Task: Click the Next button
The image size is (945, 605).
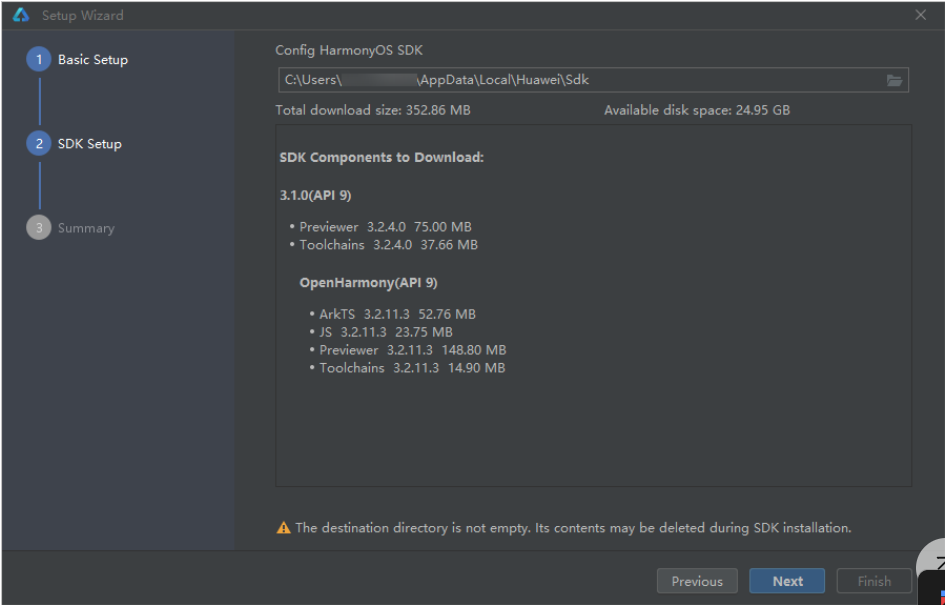Action: (x=787, y=581)
